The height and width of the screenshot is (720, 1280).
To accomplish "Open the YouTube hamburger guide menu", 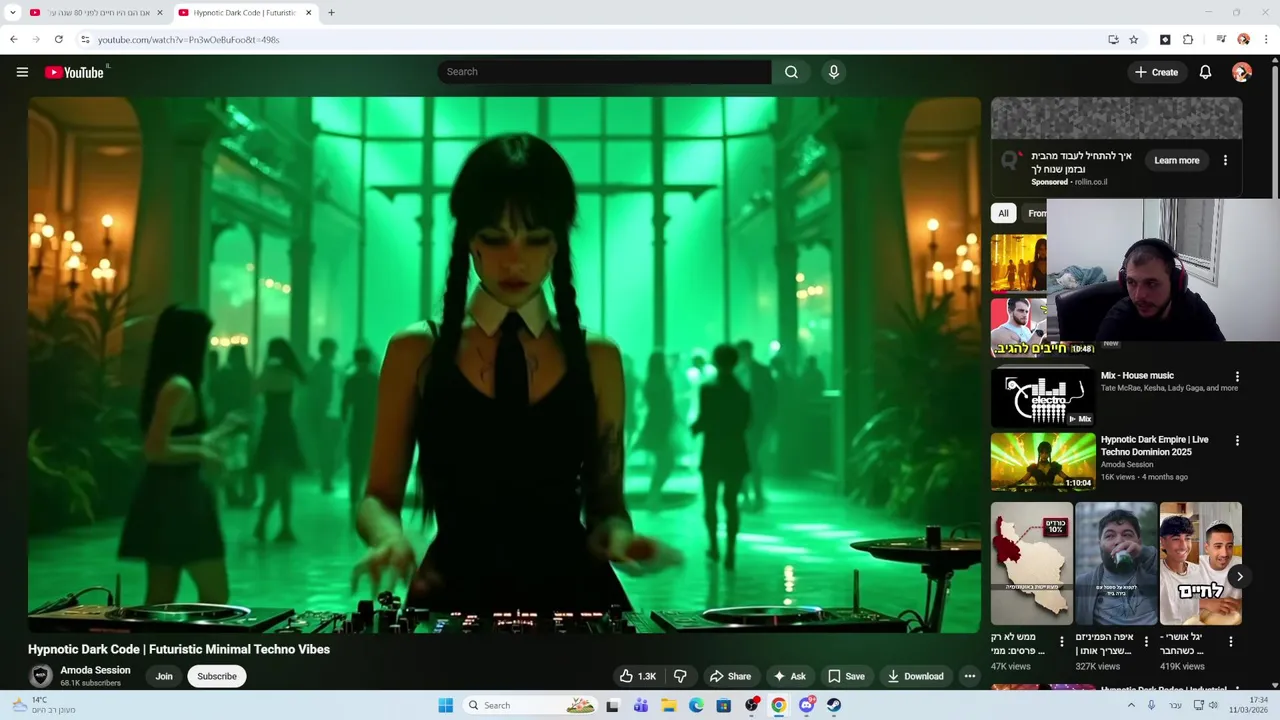I will [22, 72].
